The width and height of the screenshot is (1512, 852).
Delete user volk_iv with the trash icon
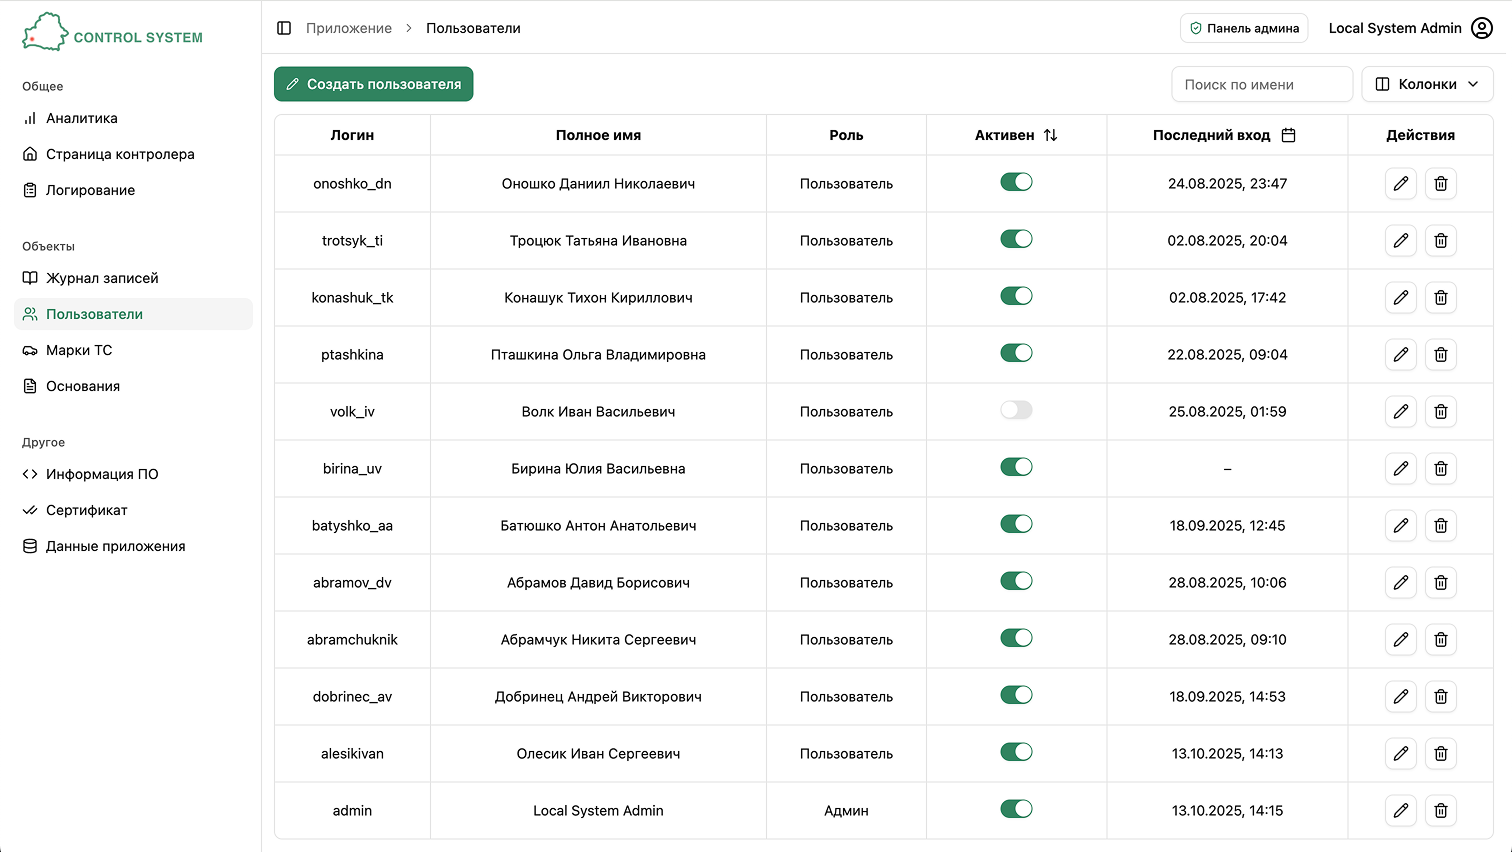coord(1441,412)
